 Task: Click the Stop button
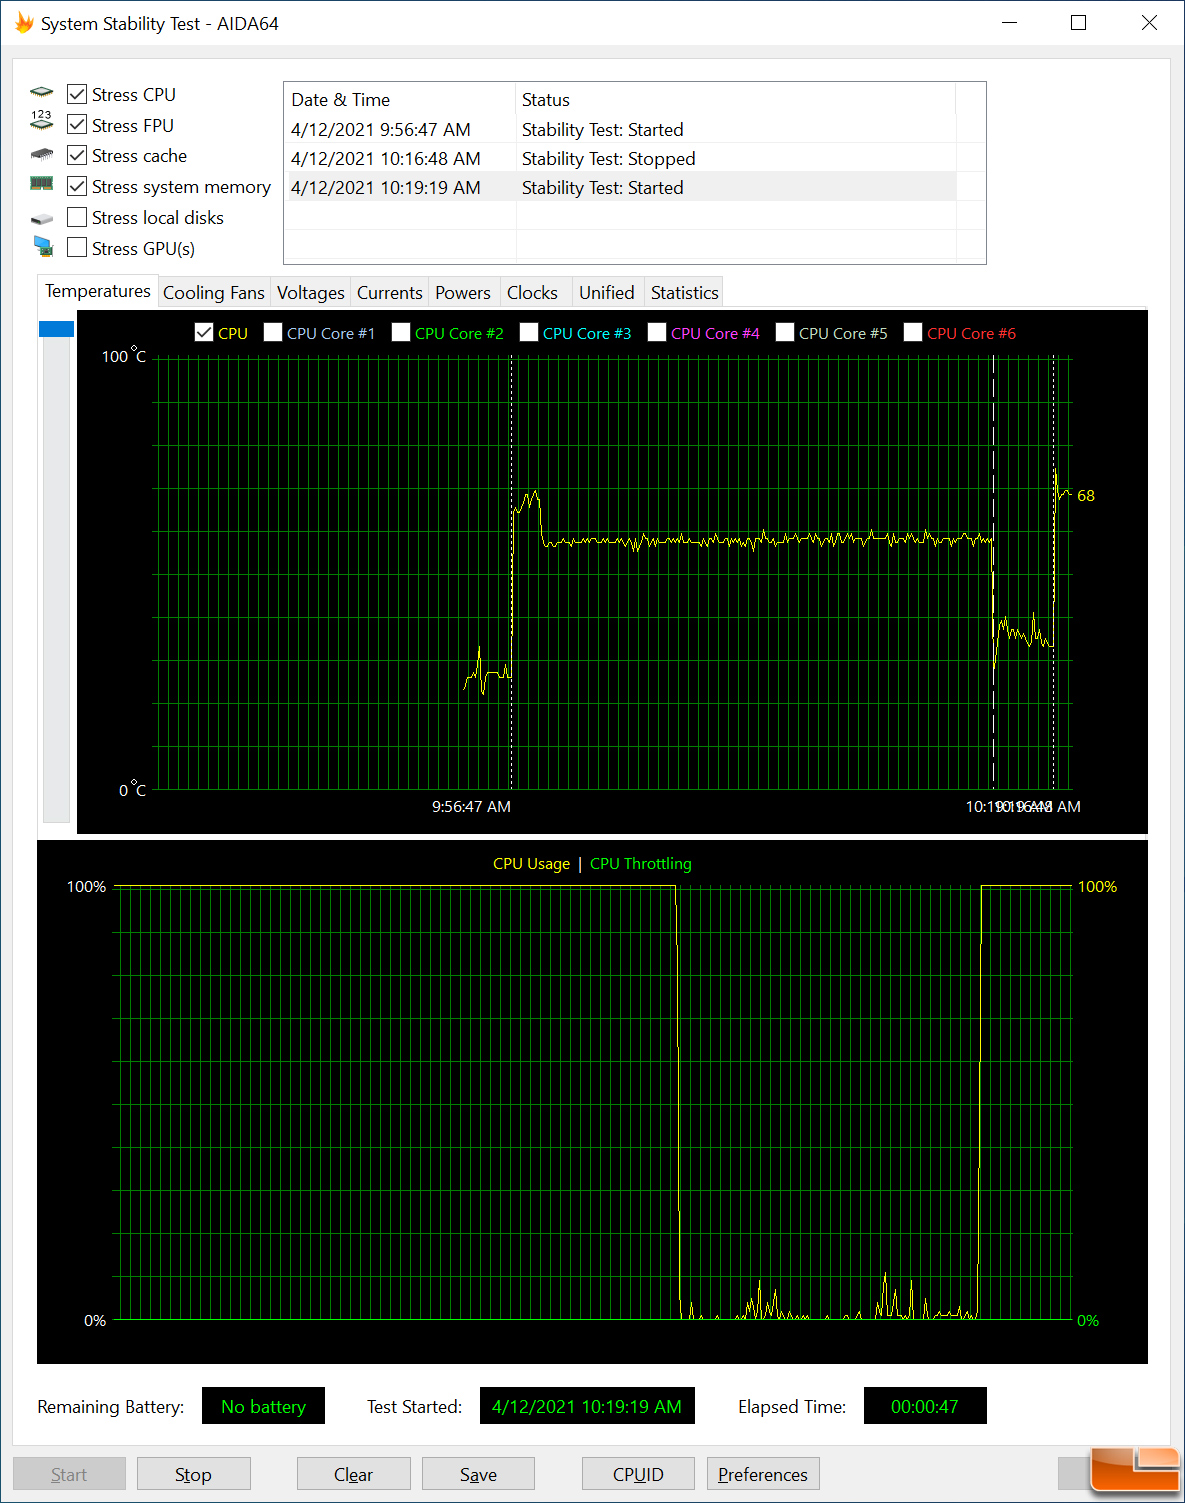(193, 1474)
